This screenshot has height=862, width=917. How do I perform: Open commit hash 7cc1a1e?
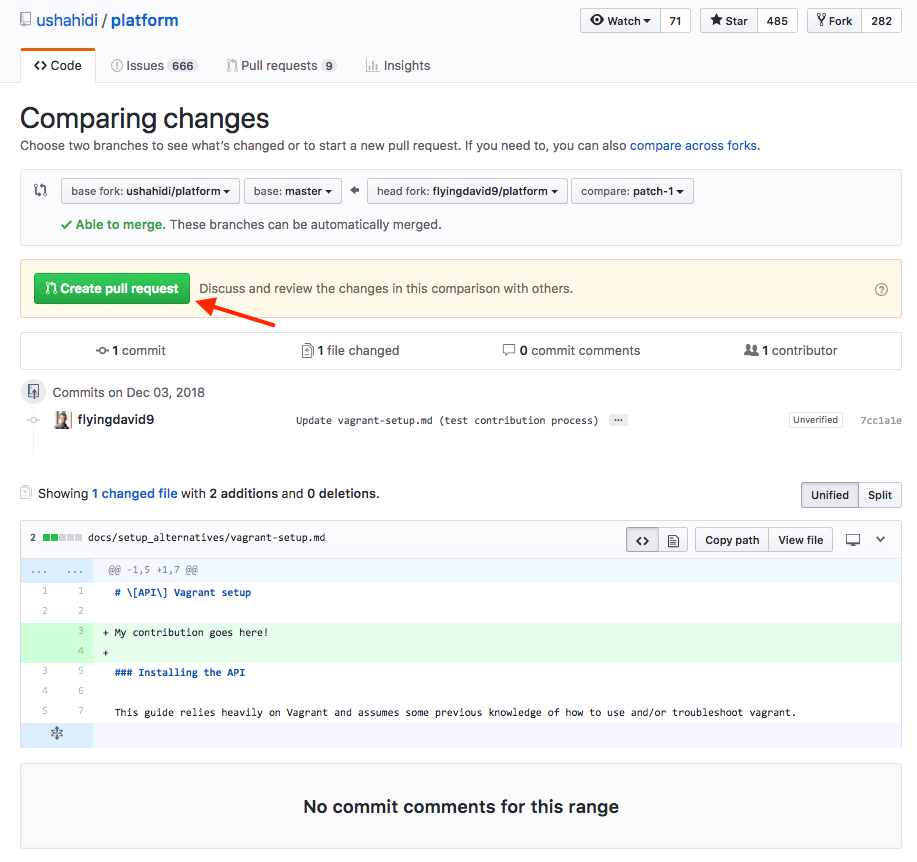[x=880, y=421]
